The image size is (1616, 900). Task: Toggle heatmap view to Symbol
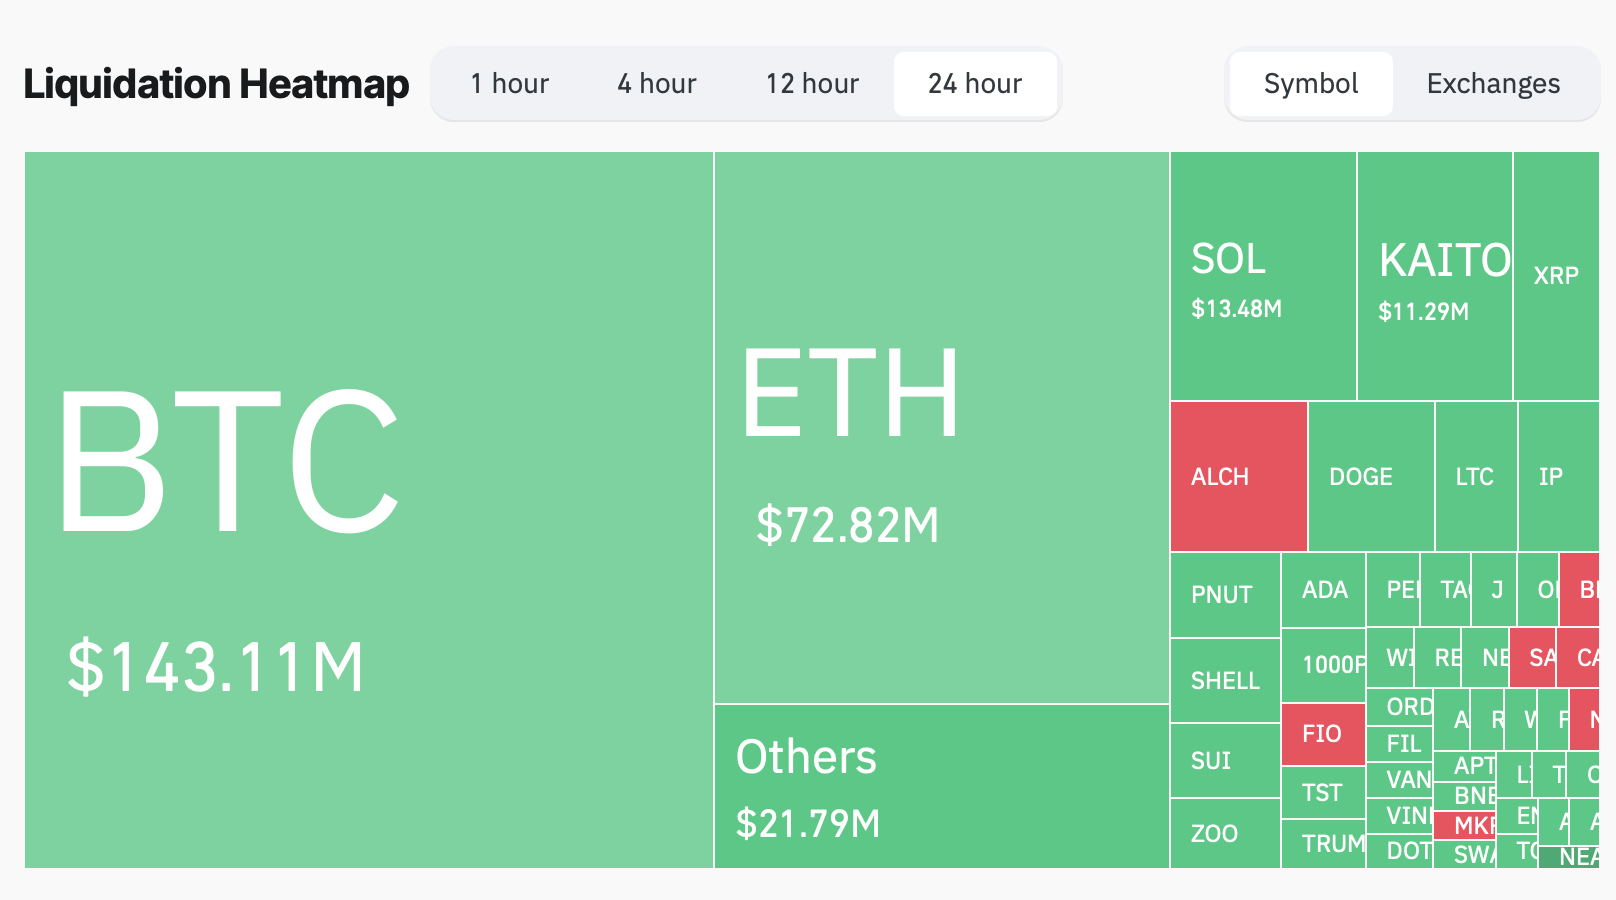[x=1310, y=84]
